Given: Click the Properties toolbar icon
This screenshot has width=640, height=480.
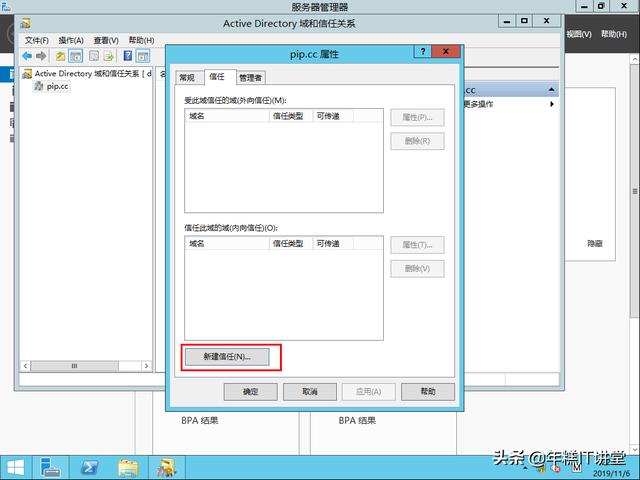Looking at the screenshot, I should (94, 56).
